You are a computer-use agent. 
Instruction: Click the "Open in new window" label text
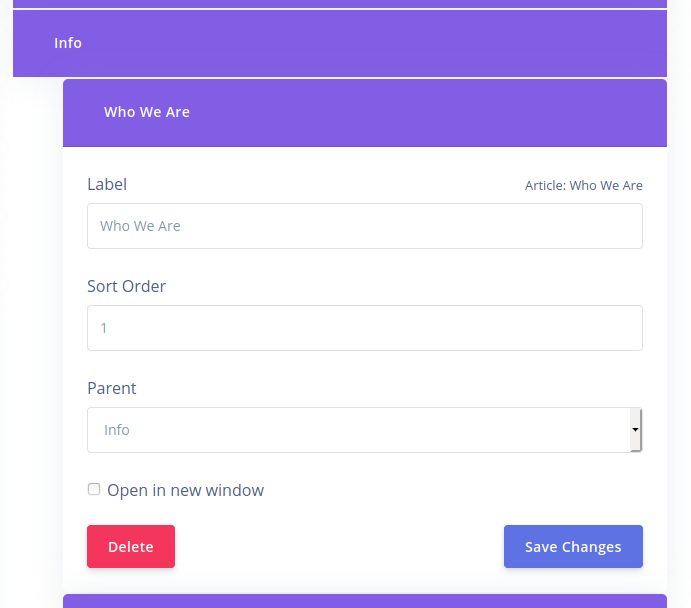pos(185,490)
